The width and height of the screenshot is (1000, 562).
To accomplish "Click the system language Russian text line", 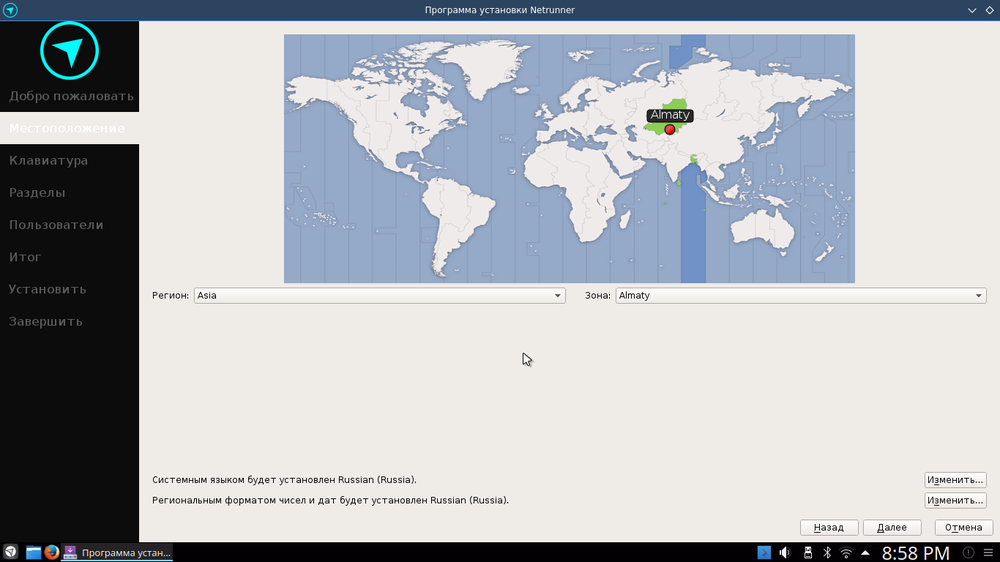I will [x=284, y=480].
